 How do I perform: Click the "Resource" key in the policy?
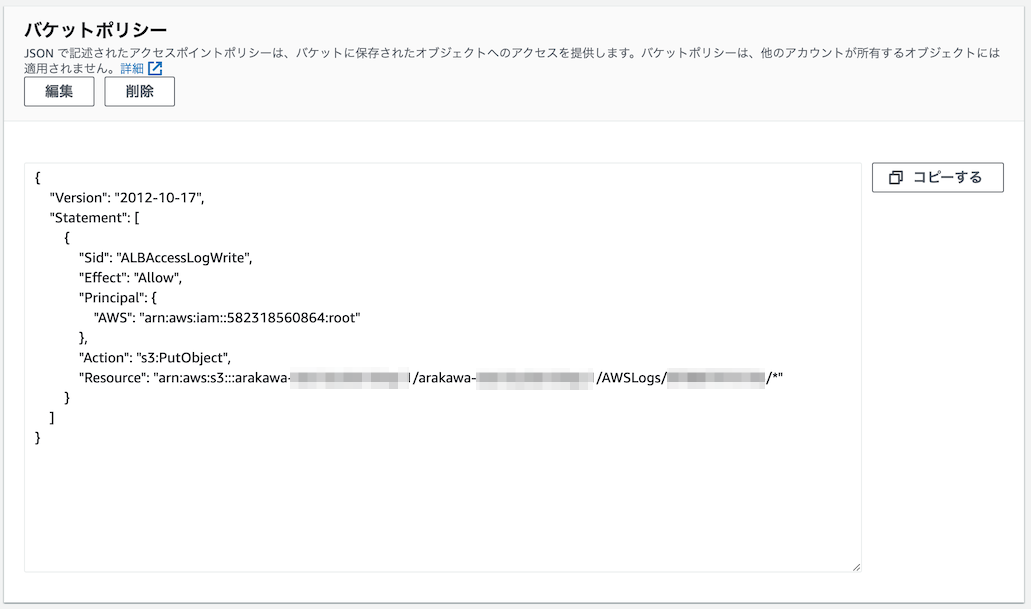click(x=112, y=377)
